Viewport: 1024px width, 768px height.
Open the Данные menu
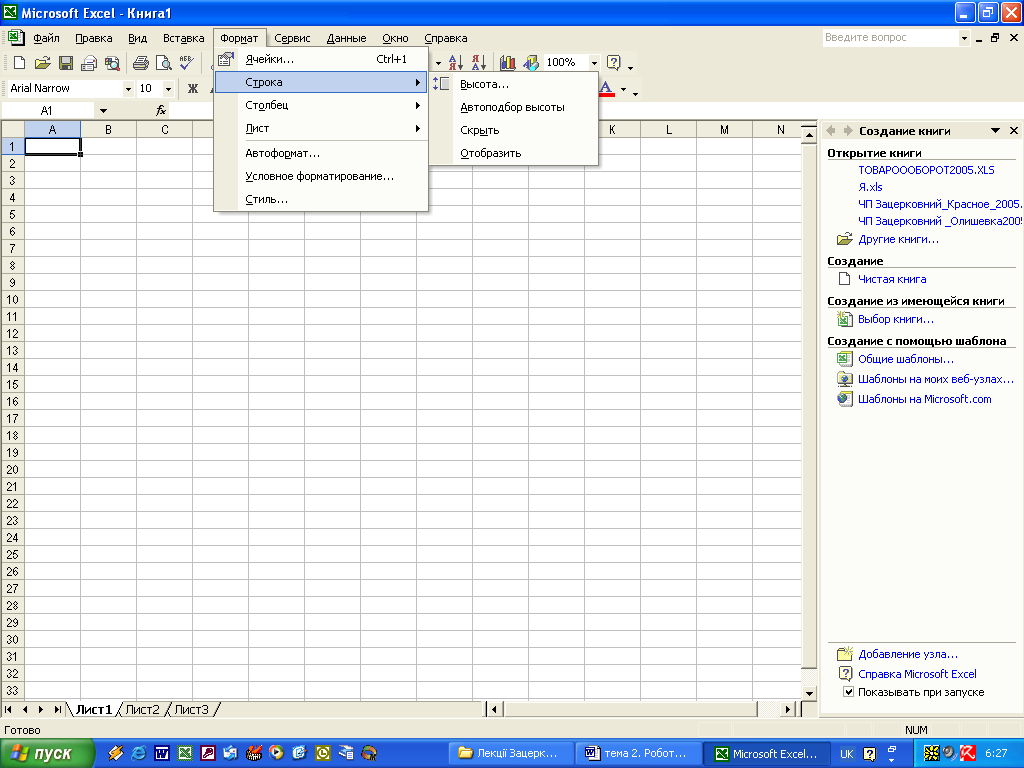(x=346, y=38)
